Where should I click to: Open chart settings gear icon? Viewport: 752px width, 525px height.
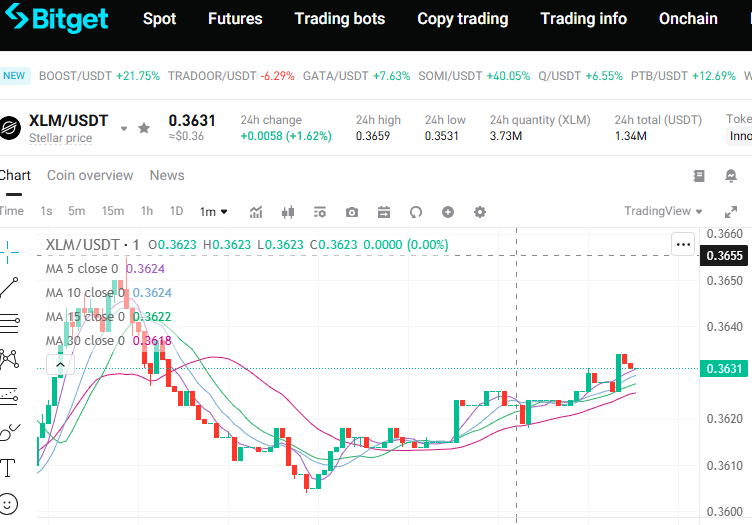click(x=480, y=212)
